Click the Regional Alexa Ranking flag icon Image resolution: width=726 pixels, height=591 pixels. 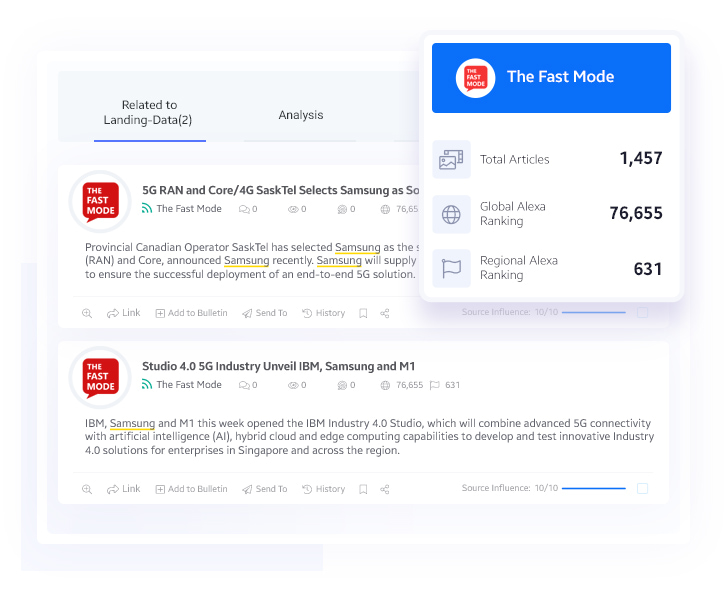pos(451,268)
